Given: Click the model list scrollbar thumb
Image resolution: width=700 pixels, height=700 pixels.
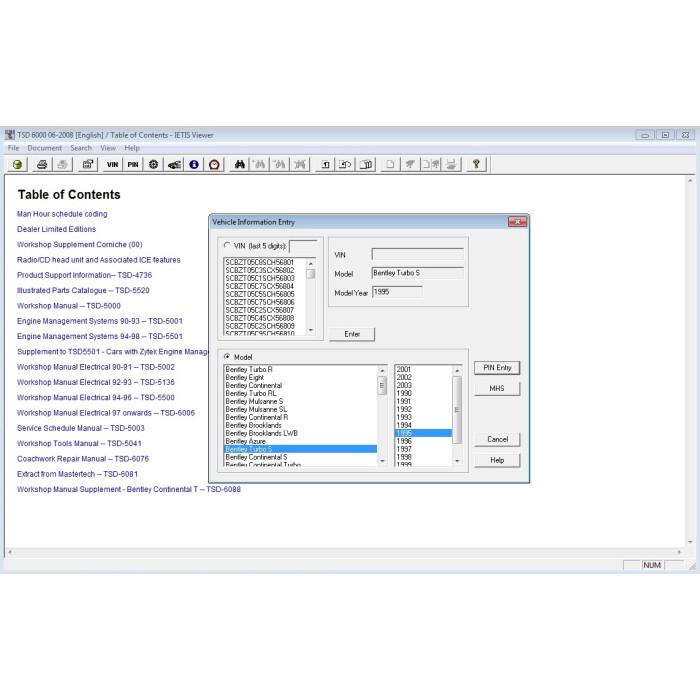Looking at the screenshot, I should [x=382, y=386].
